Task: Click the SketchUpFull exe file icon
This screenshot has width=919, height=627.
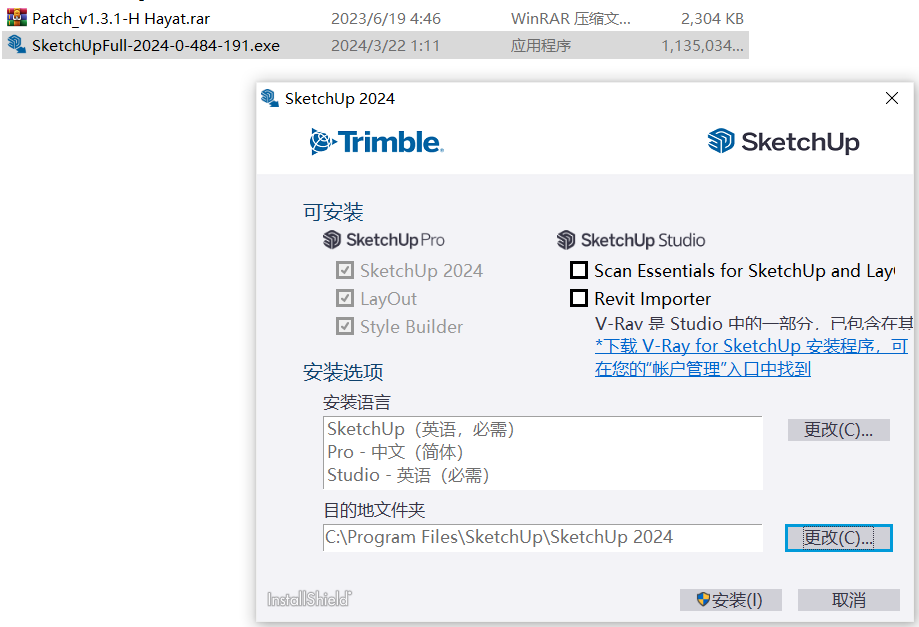Action: point(16,45)
